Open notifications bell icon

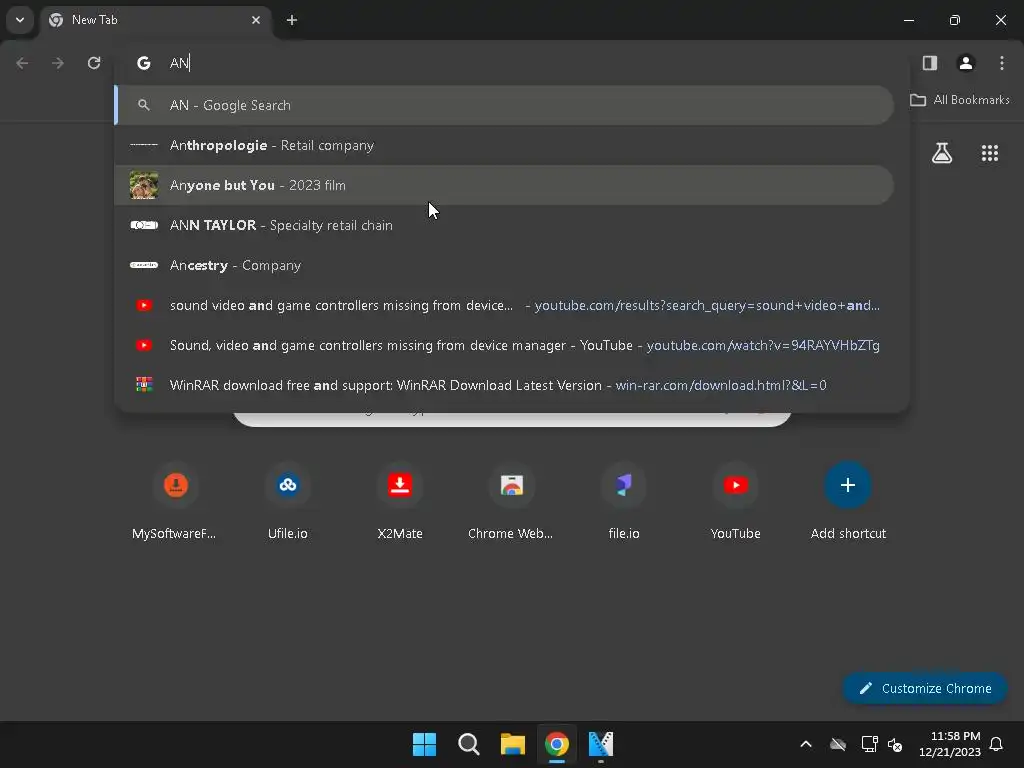click(996, 744)
